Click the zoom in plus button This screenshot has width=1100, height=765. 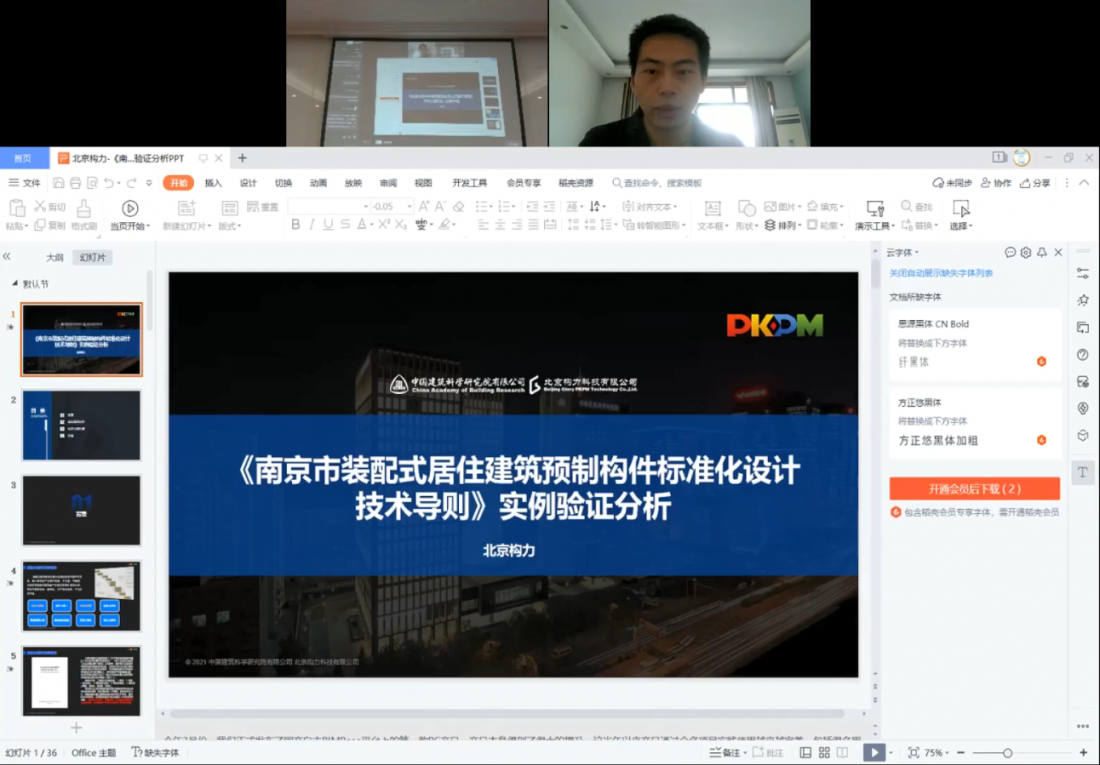1083,752
